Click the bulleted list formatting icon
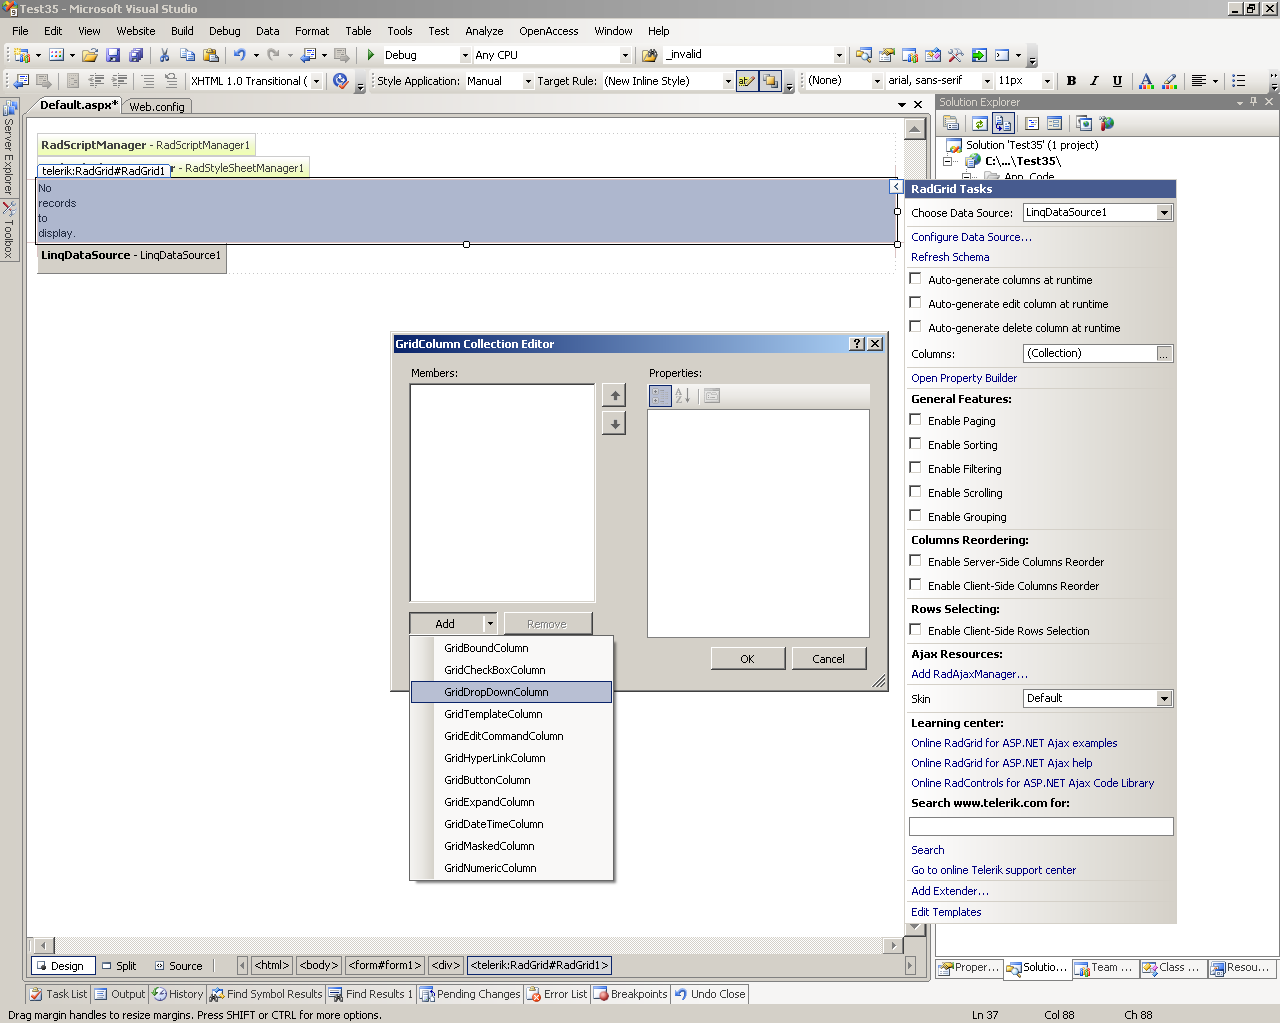Image resolution: width=1280 pixels, height=1024 pixels. [x=1239, y=81]
